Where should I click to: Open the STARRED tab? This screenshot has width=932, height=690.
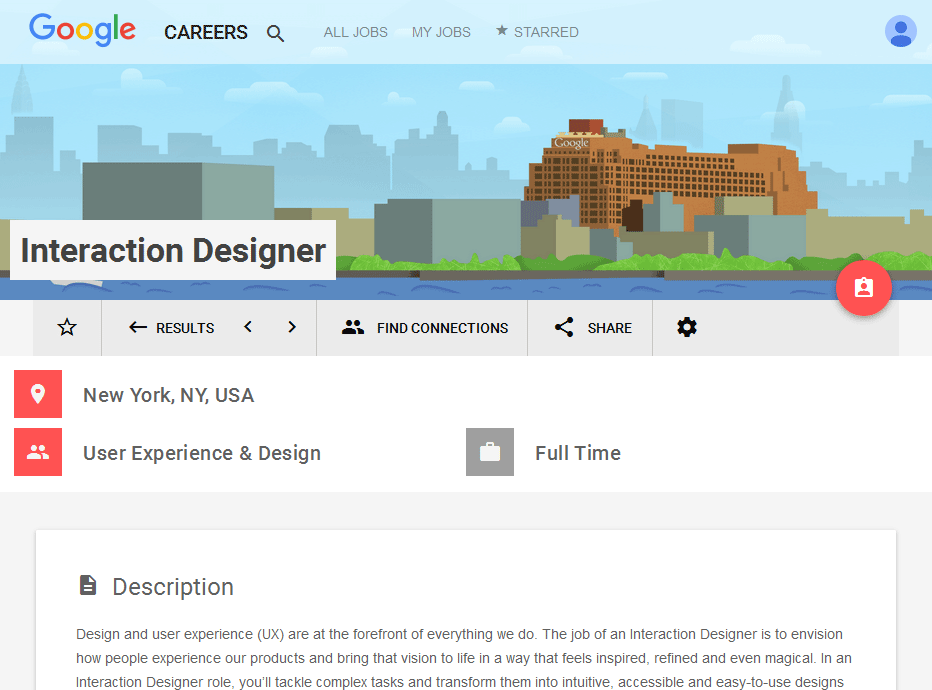(x=537, y=32)
